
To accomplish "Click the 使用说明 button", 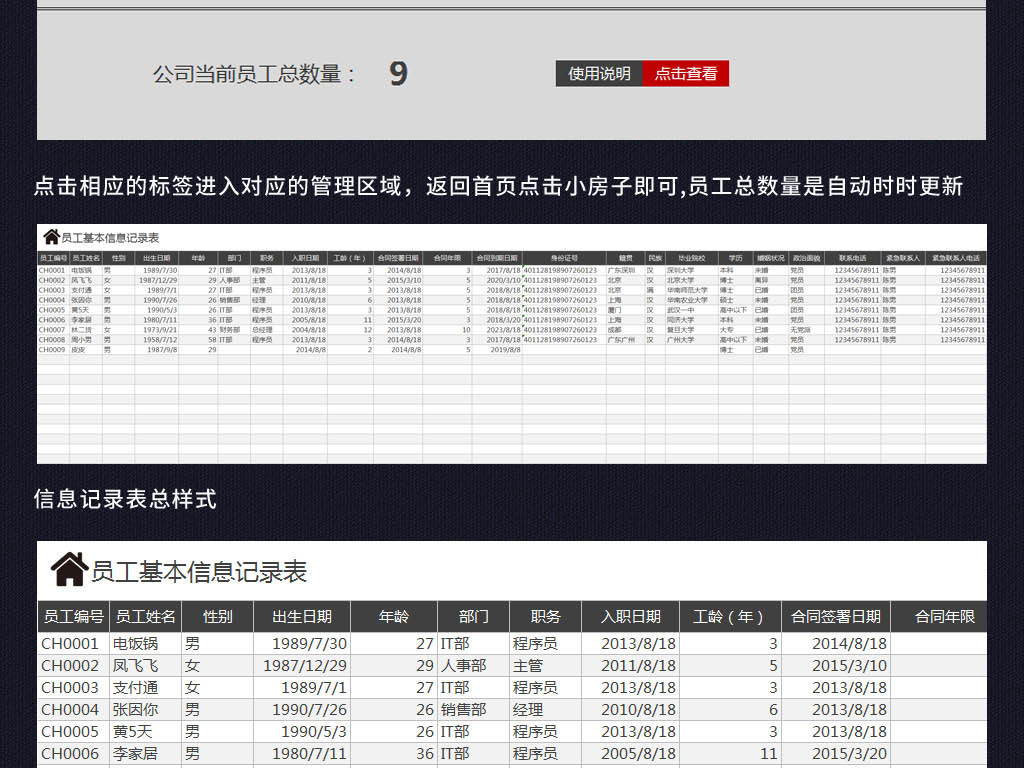I will (x=600, y=73).
